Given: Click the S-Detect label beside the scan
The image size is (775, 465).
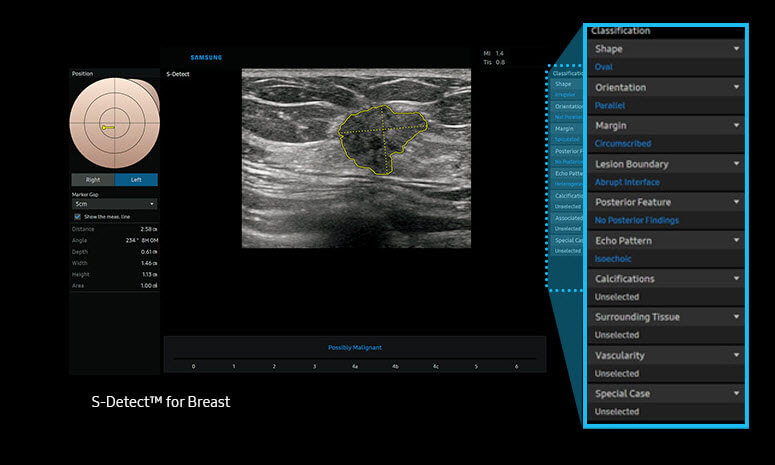Looking at the screenshot, I should click(178, 74).
